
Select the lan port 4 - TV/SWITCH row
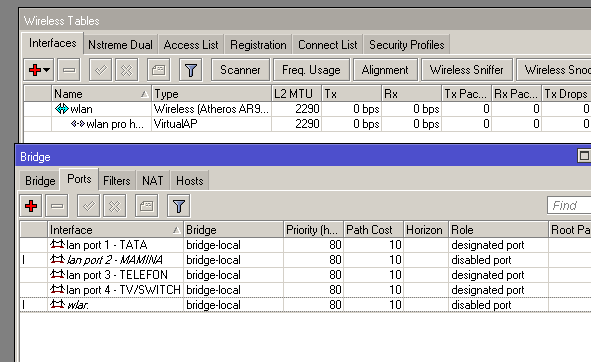305,290
